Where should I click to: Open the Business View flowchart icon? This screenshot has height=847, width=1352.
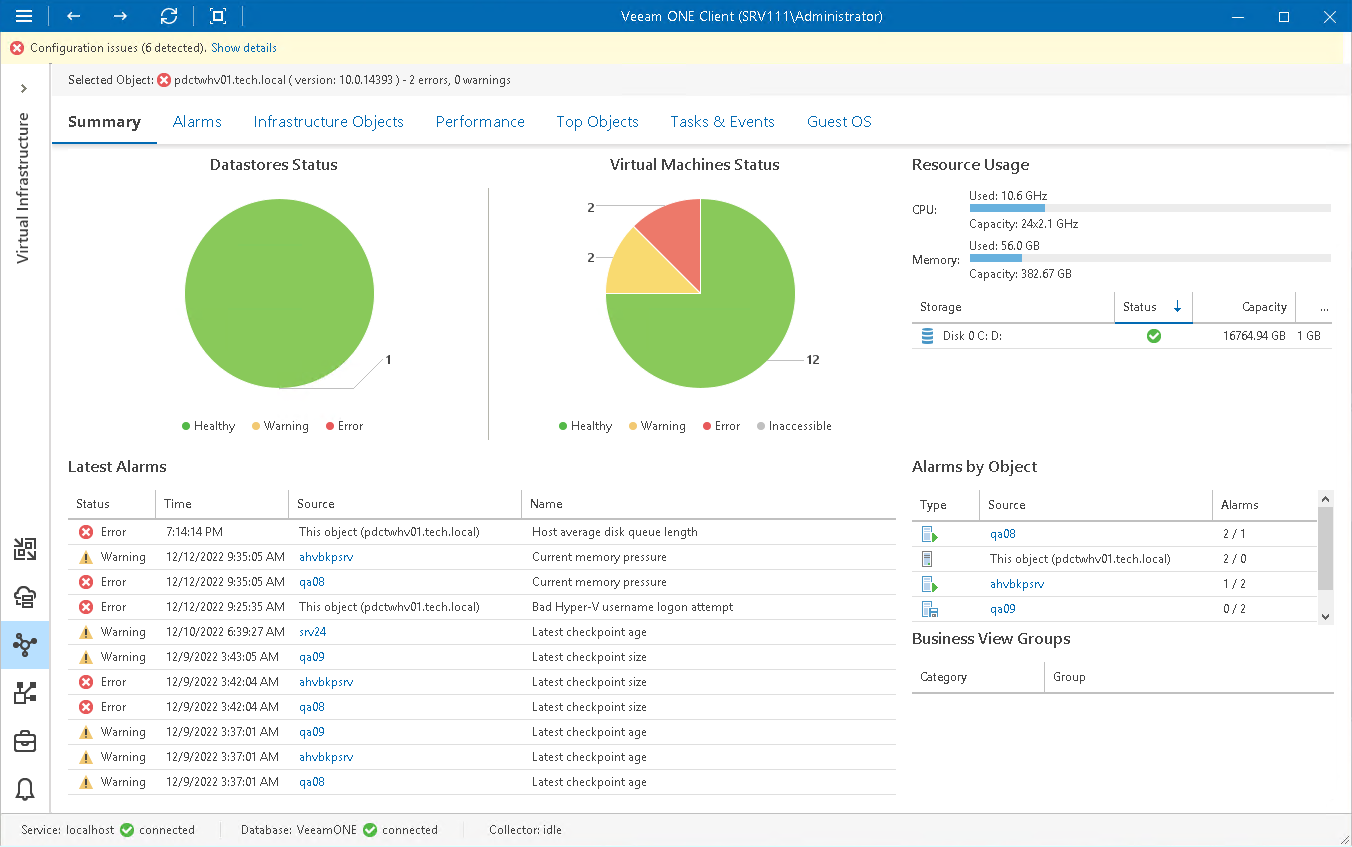click(x=25, y=692)
